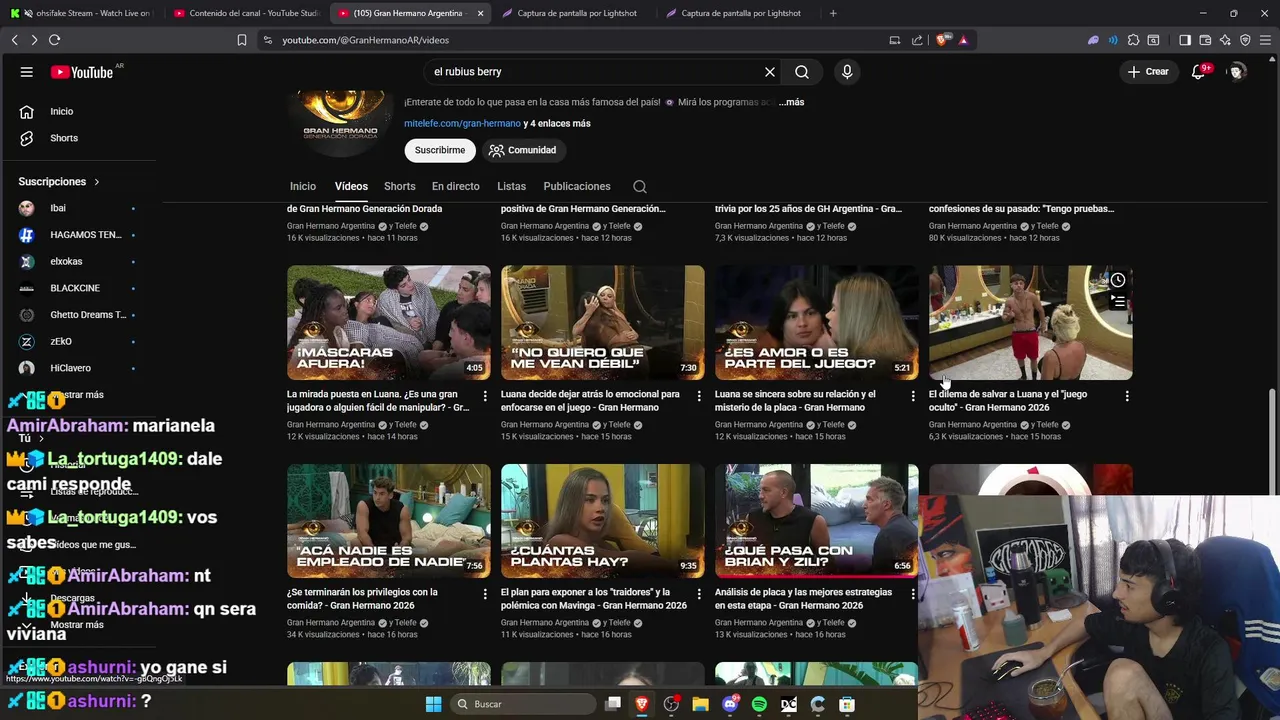Switch to the 'ohsiifake Stream' browser tab
Viewport: 1280px width, 720px height.
tap(80, 13)
